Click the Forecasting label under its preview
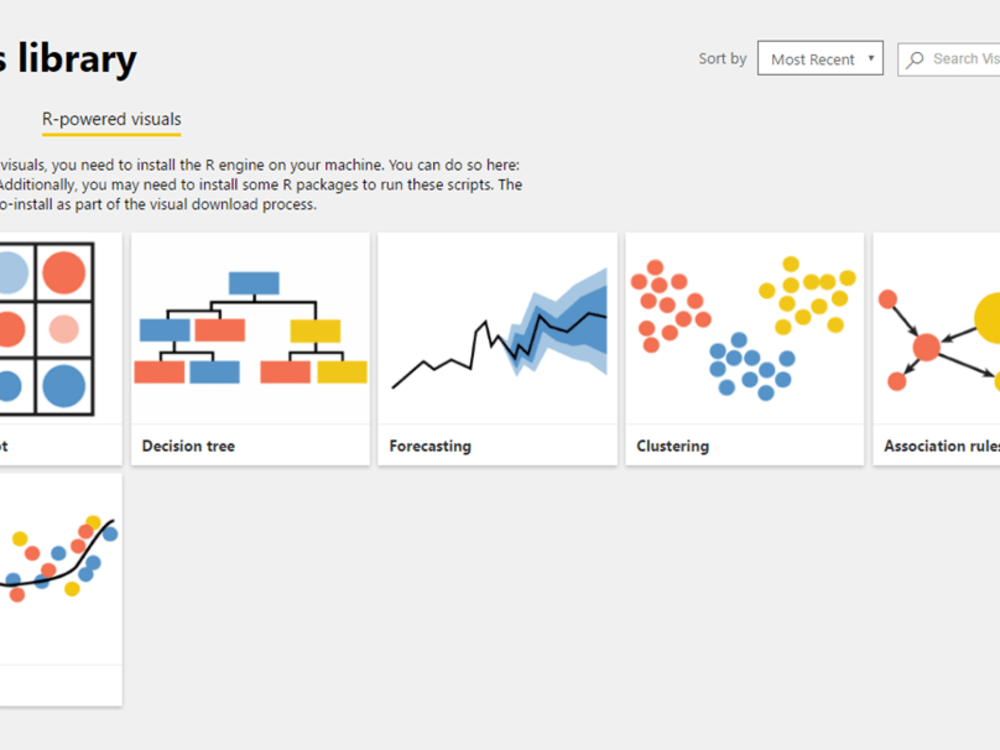This screenshot has width=1000, height=750. coord(430,446)
